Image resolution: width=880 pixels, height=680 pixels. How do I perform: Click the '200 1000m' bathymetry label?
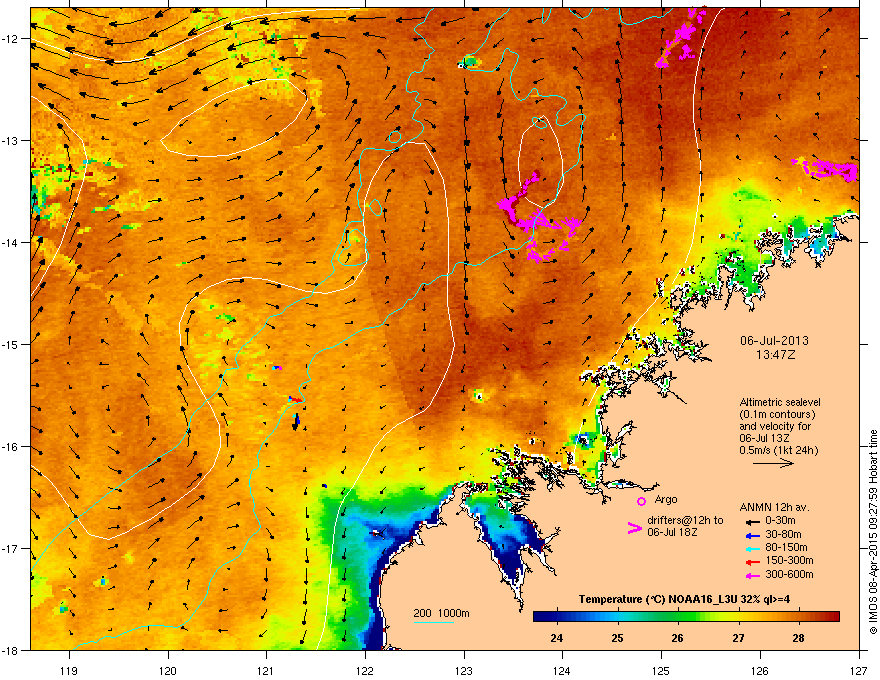441,613
